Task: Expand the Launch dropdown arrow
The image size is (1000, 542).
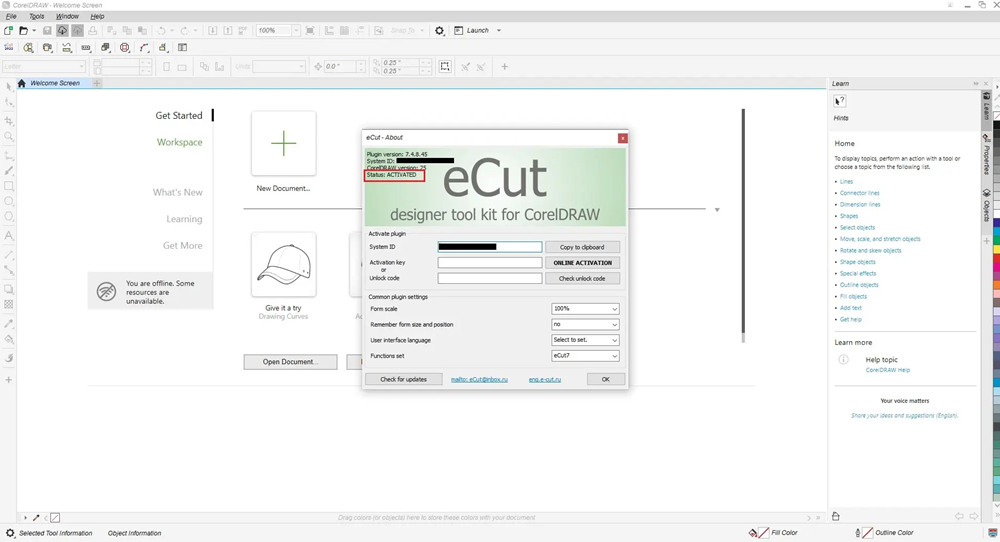Action: click(499, 31)
